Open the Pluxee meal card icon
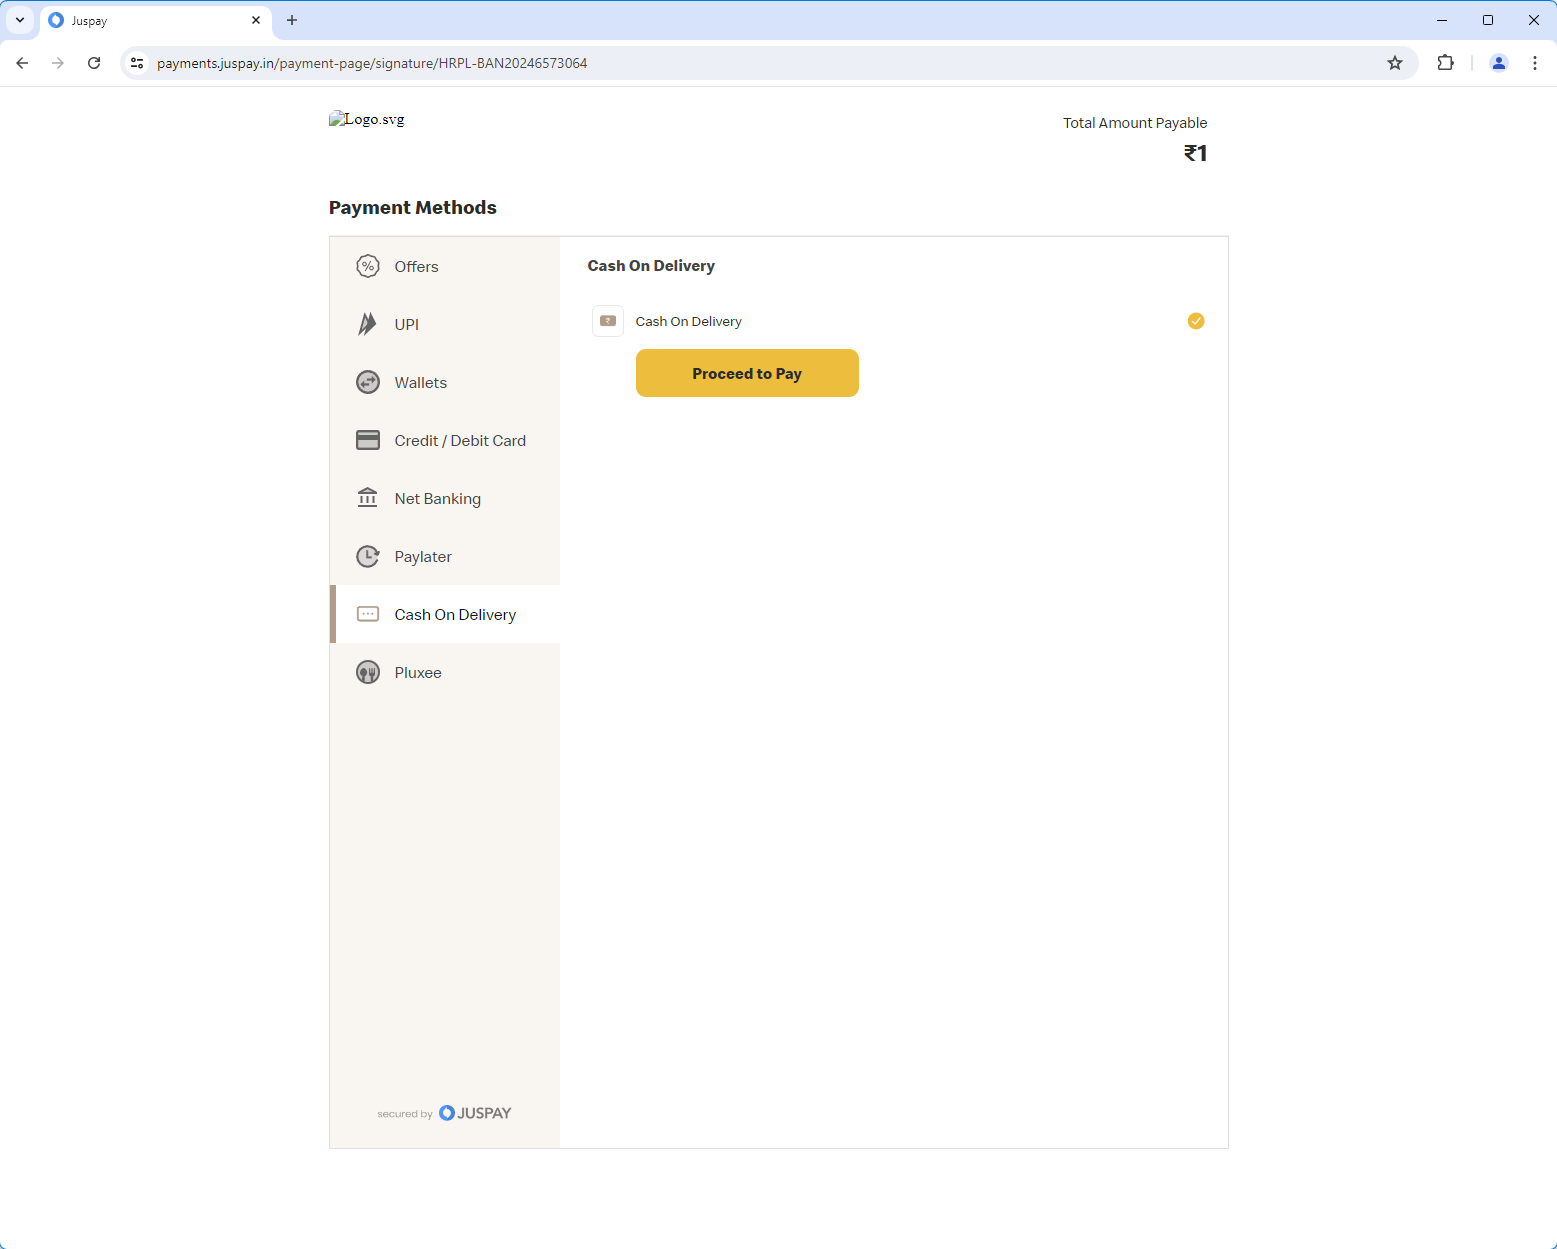Viewport: 1557px width, 1249px height. click(x=368, y=672)
